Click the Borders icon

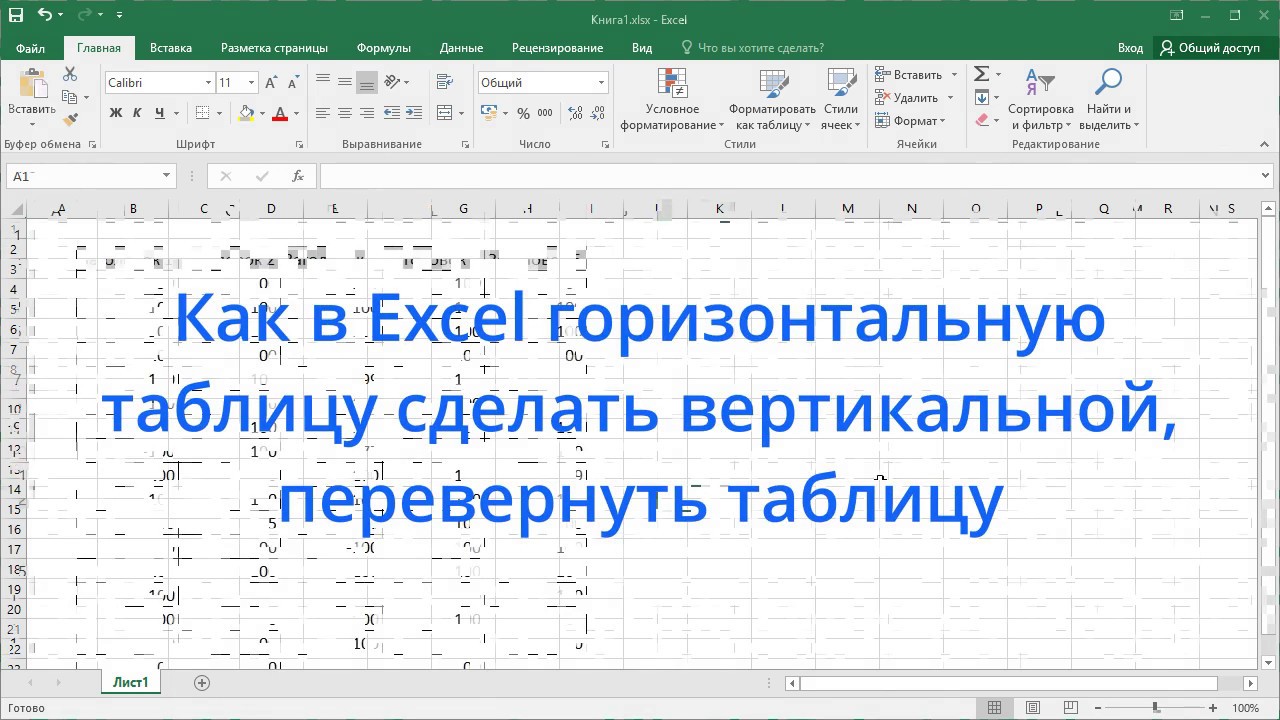pos(202,113)
